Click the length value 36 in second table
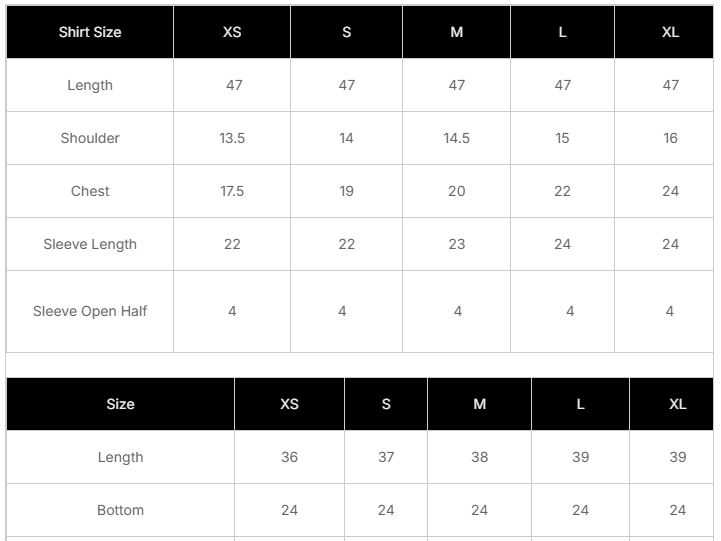 coord(289,457)
